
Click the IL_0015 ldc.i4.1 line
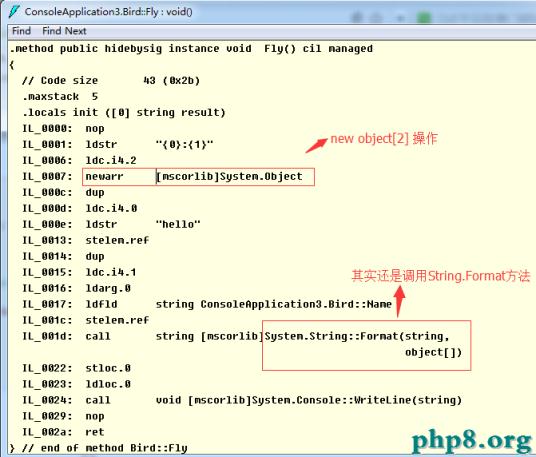click(79, 272)
